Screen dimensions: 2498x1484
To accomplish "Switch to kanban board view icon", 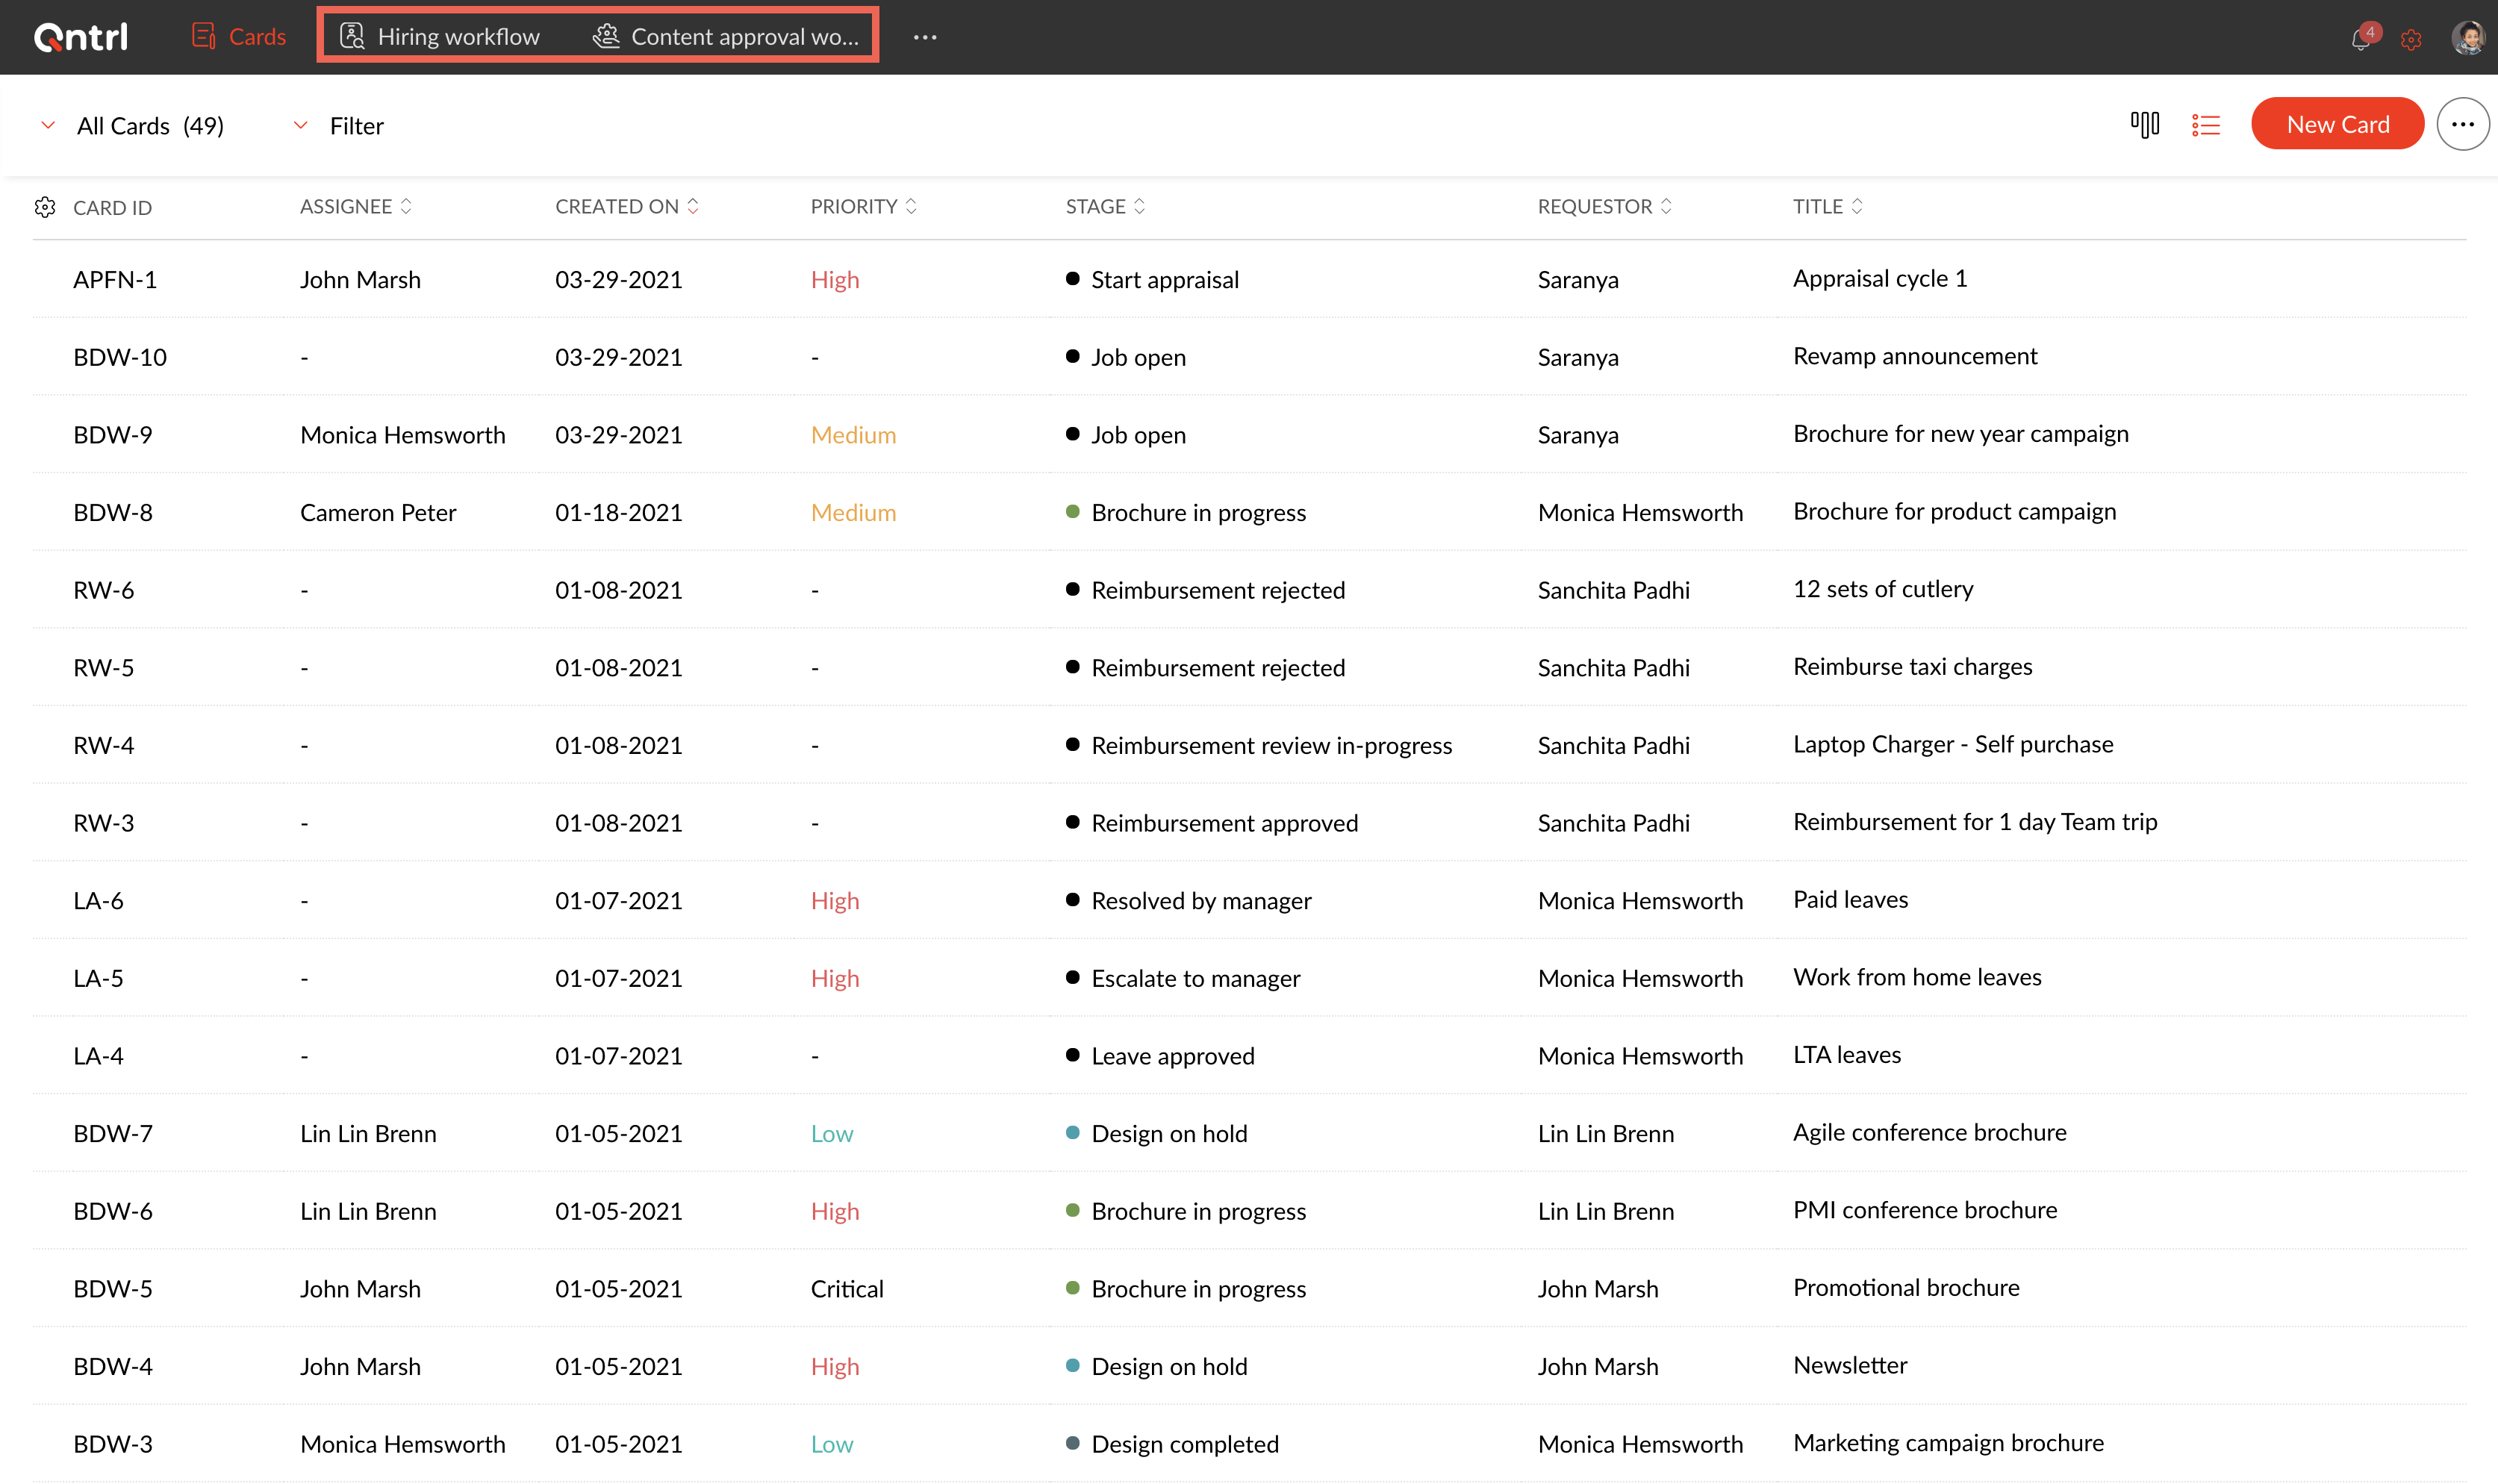I will coord(2144,125).
